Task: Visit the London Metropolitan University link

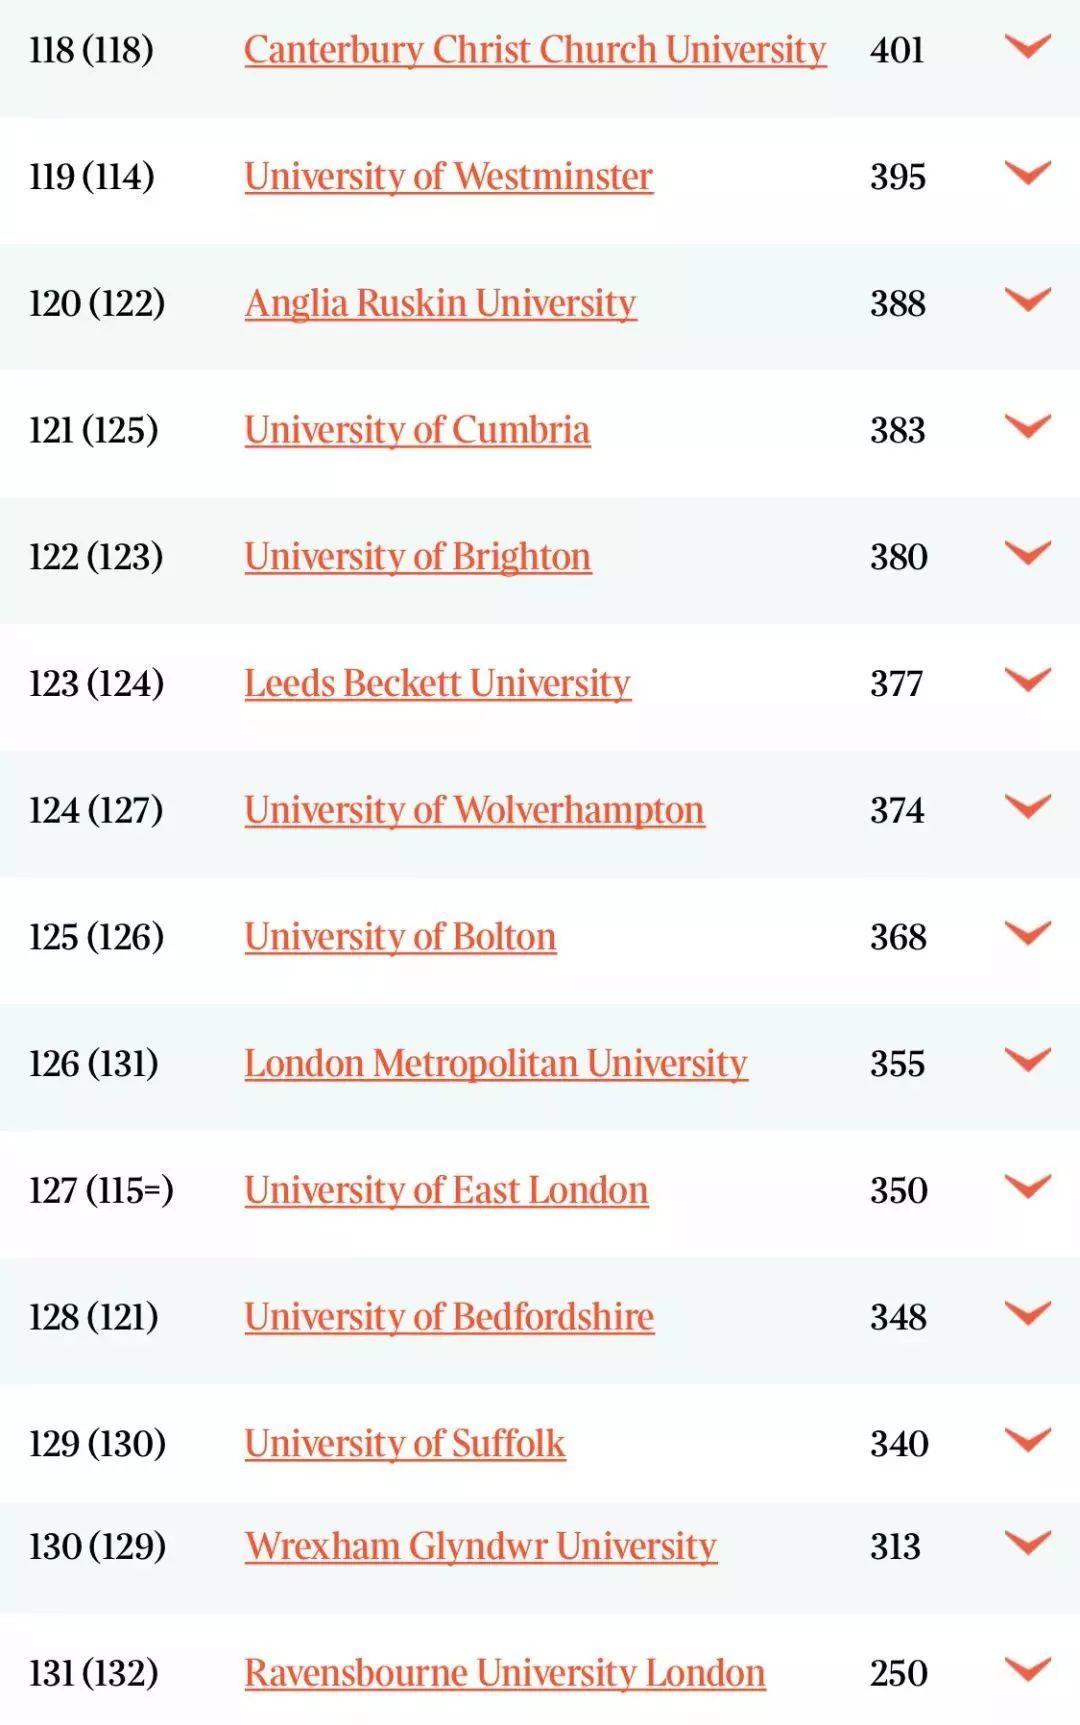Action: (495, 1063)
